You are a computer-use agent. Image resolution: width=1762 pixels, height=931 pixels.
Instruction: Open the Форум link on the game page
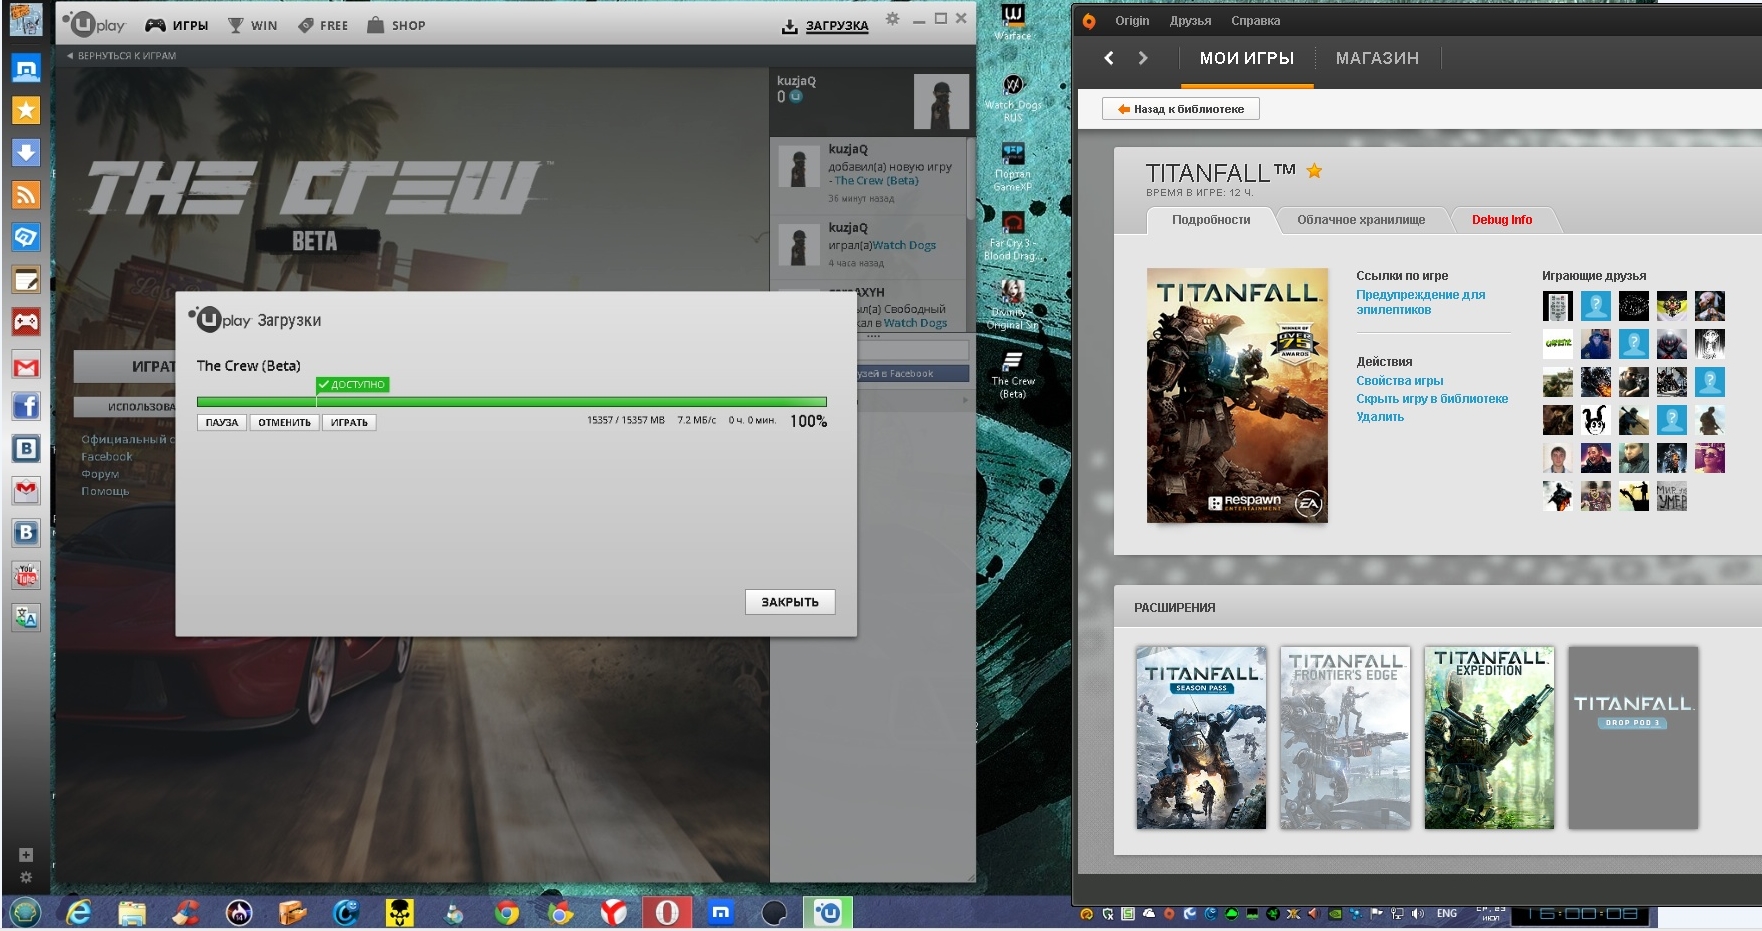point(100,474)
